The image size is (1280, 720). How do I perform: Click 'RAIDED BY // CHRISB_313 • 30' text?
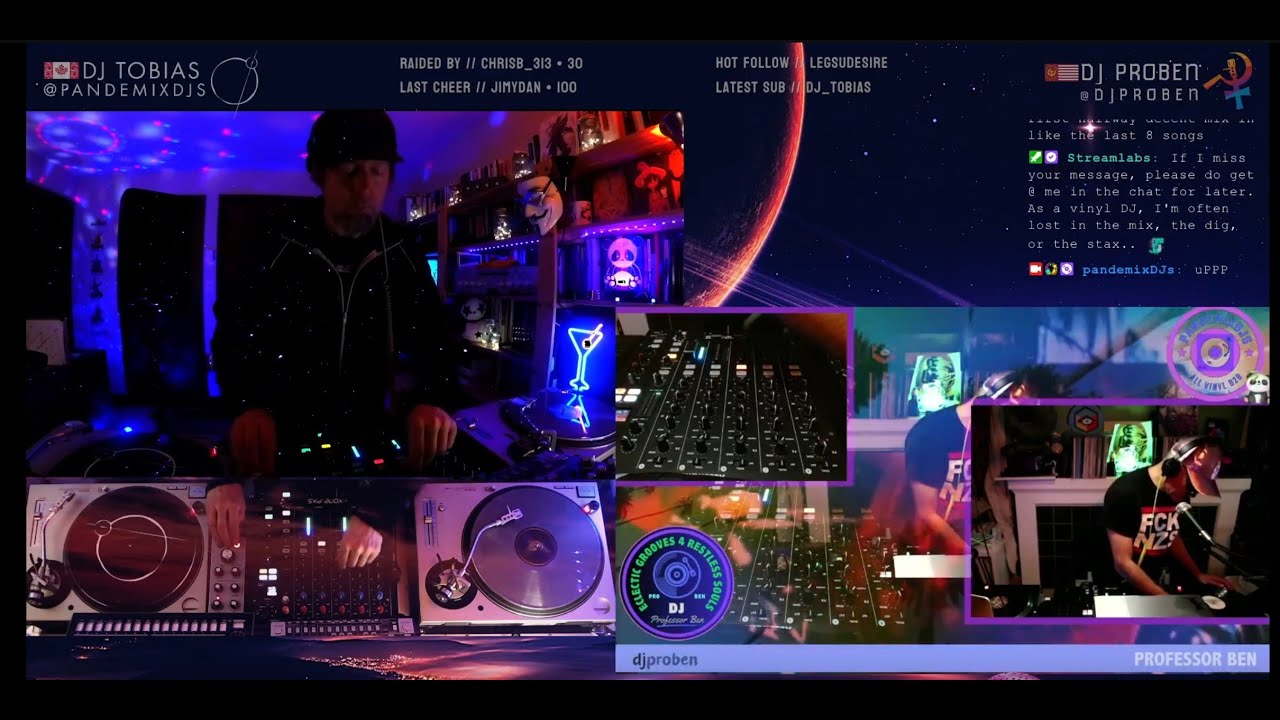[491, 63]
